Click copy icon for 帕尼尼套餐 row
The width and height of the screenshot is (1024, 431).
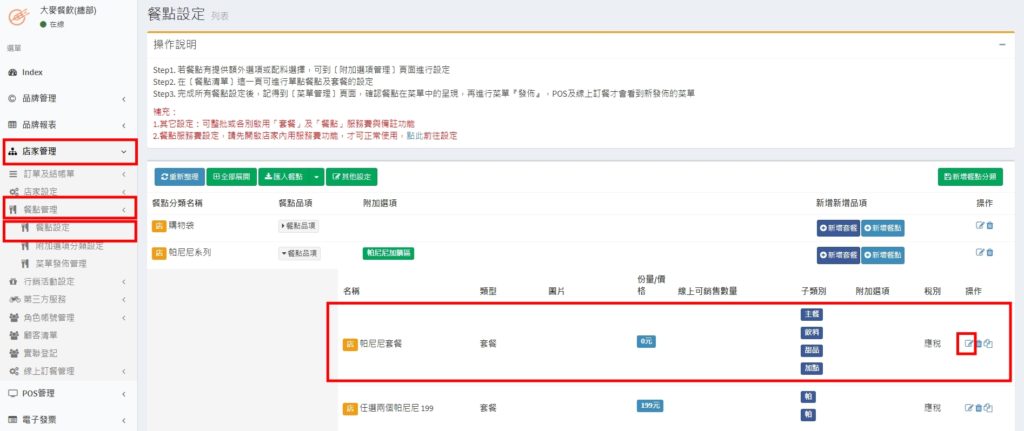989,344
